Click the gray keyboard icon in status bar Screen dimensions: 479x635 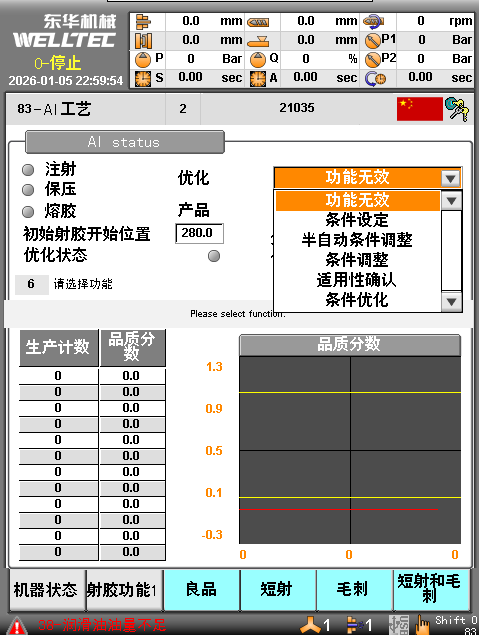coord(399,625)
